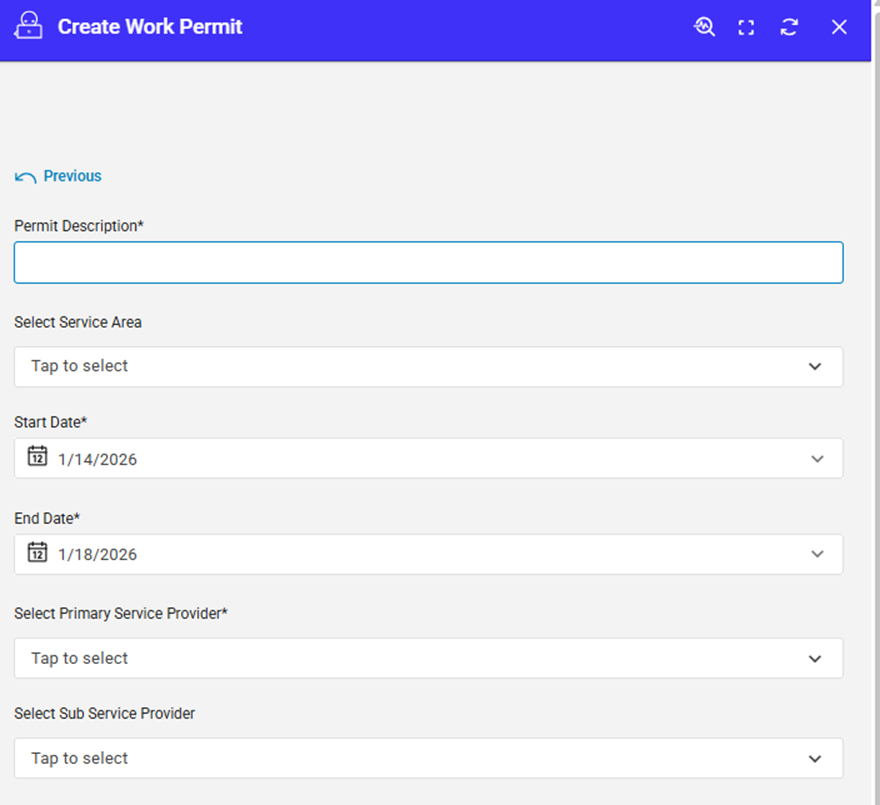The image size is (880, 805).
Task: Open the Select Primary Service Provider dropdown
Action: (x=400, y=658)
